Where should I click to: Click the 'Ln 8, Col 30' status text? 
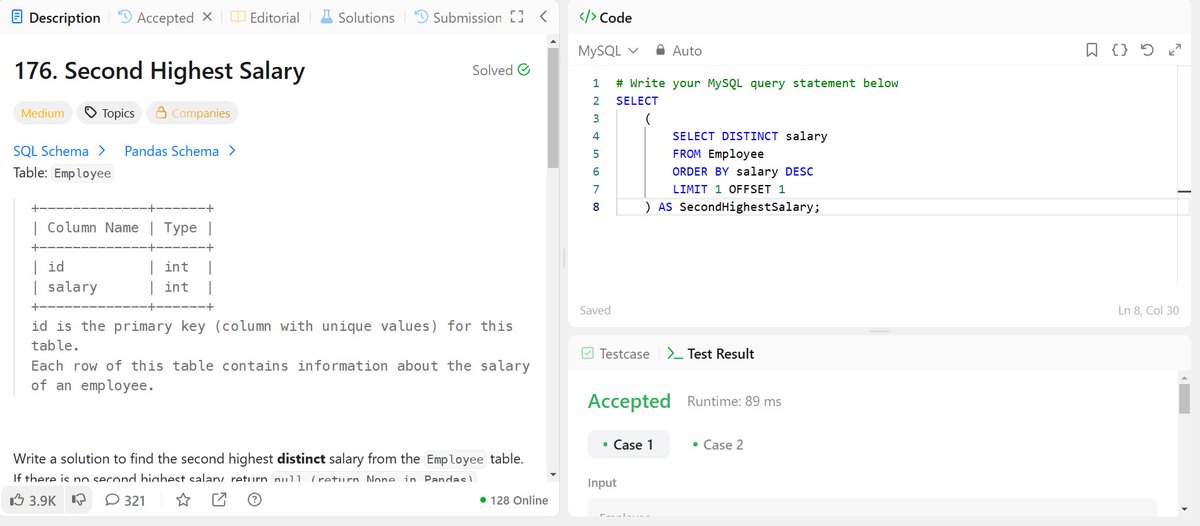pos(1150,310)
